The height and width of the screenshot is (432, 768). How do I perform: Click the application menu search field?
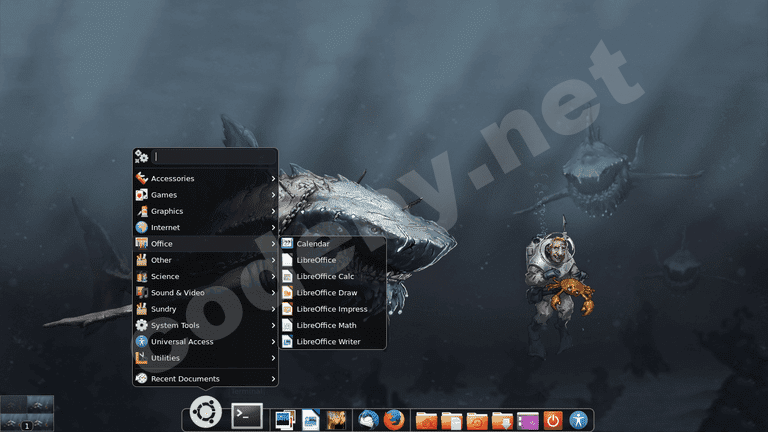(x=213, y=157)
